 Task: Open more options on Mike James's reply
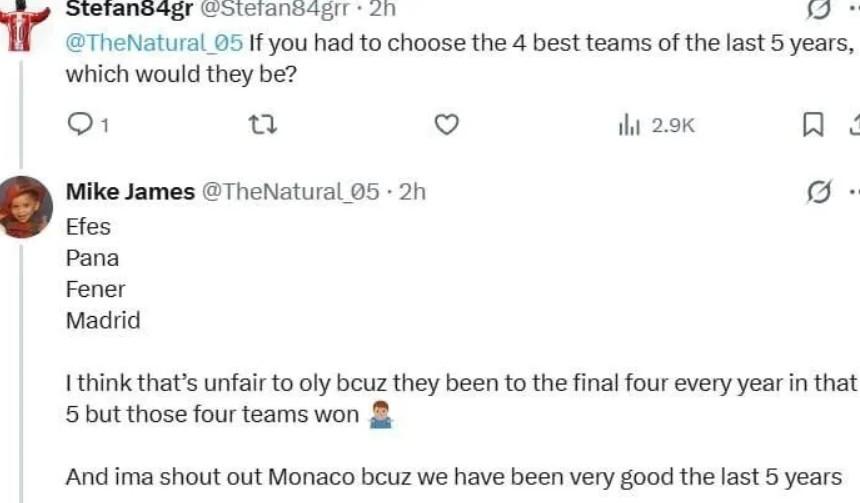coord(852,191)
